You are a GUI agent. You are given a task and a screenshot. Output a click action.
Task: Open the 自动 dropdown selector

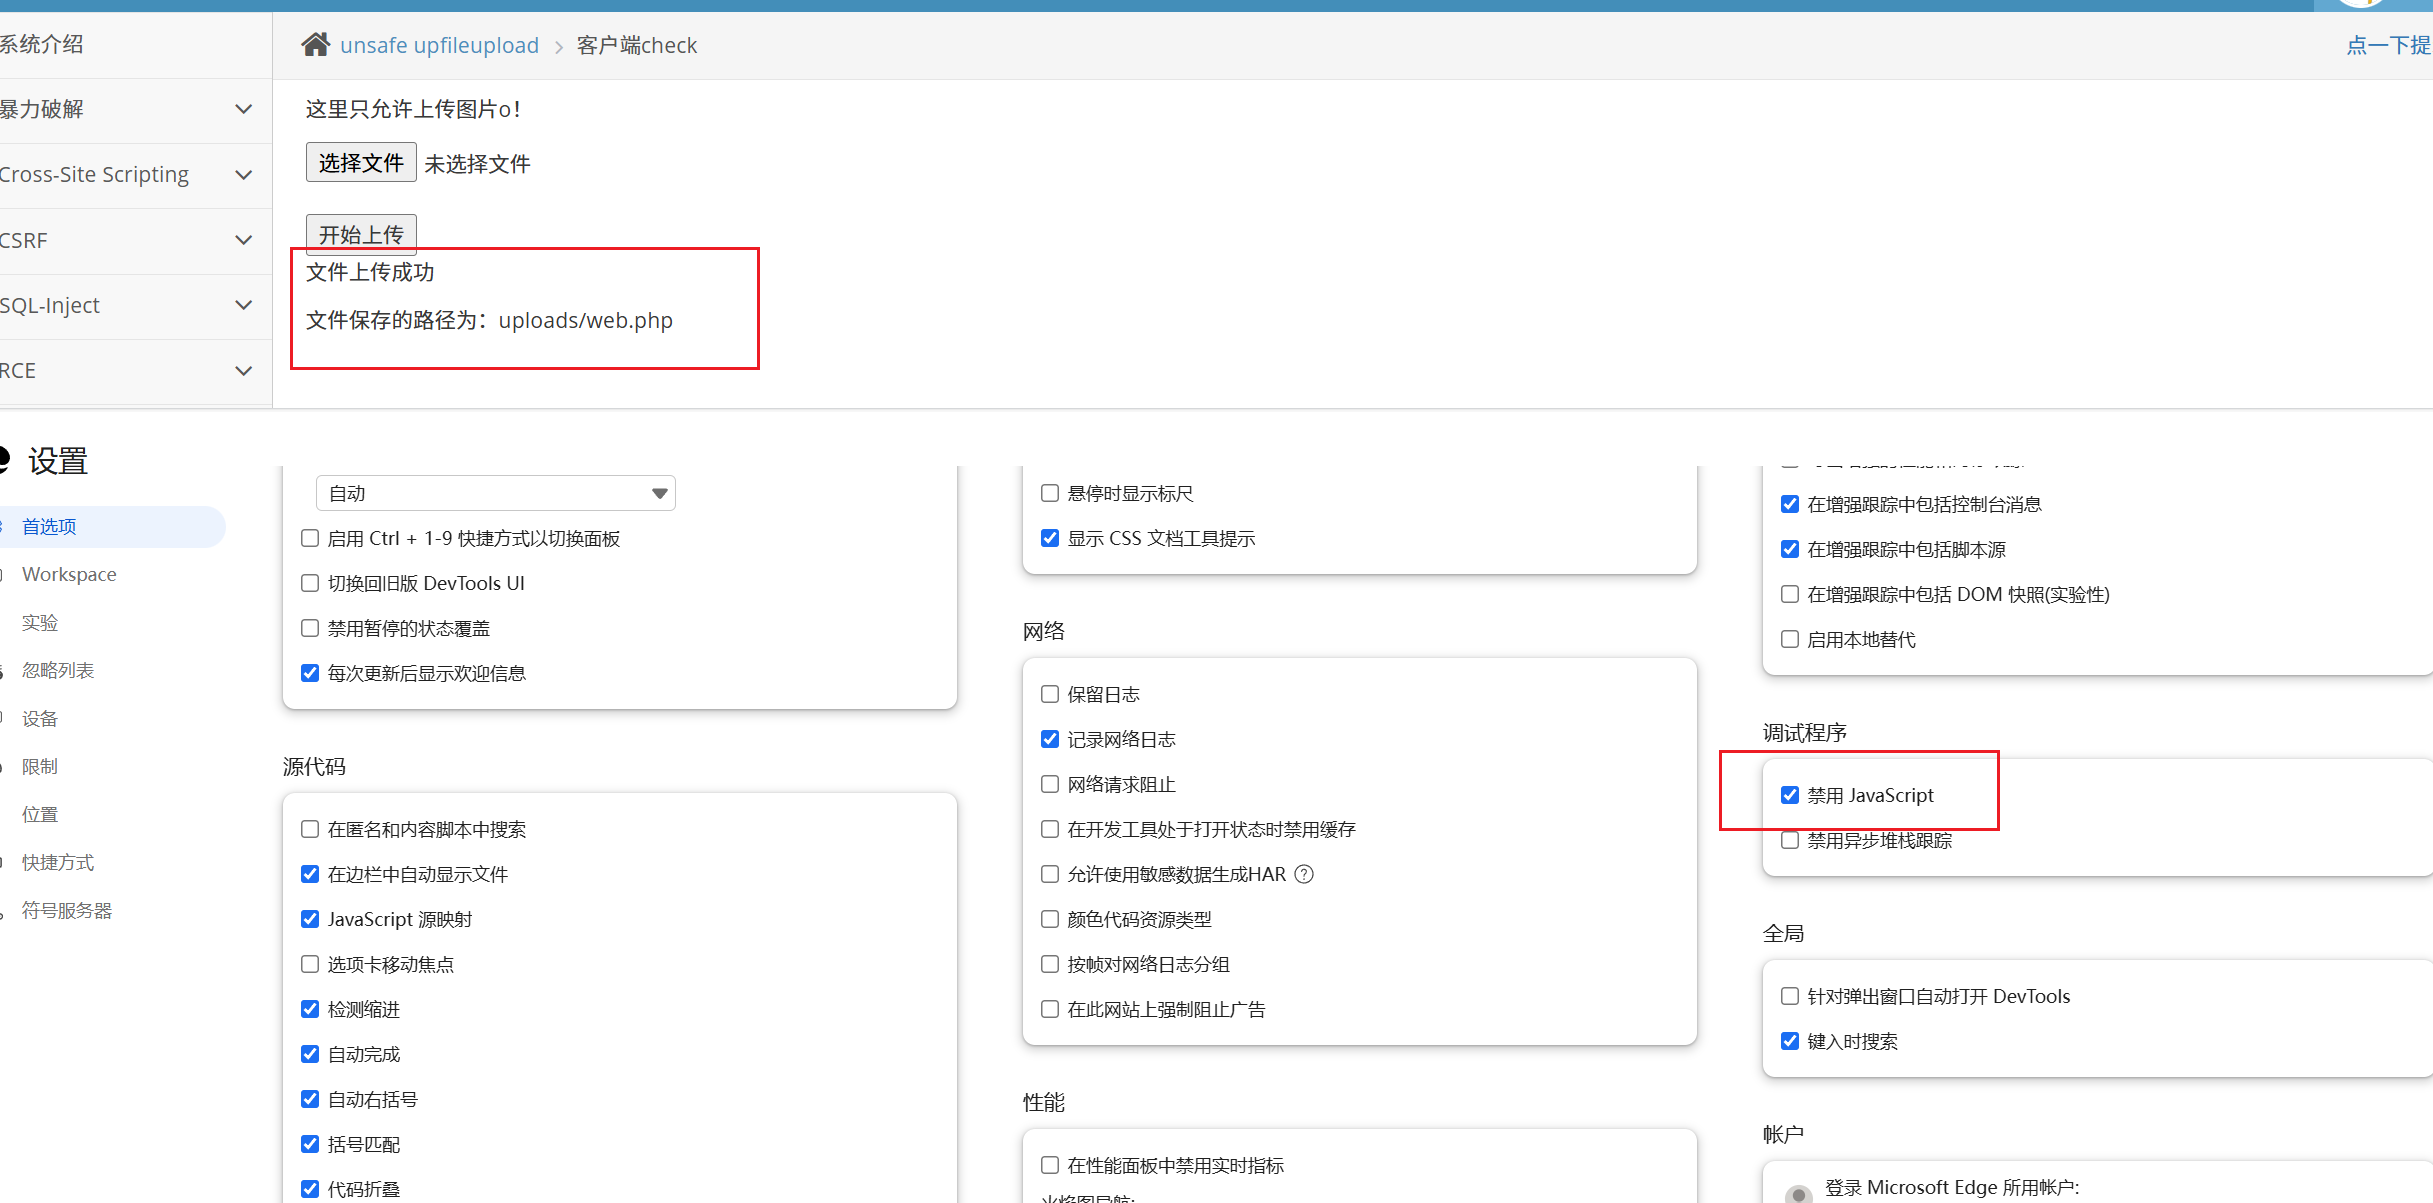point(495,494)
